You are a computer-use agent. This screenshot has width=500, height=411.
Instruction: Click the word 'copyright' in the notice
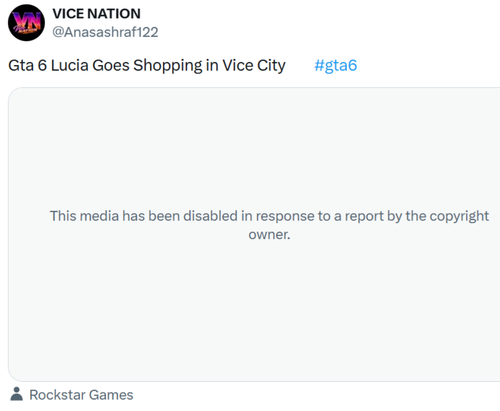[459, 217]
